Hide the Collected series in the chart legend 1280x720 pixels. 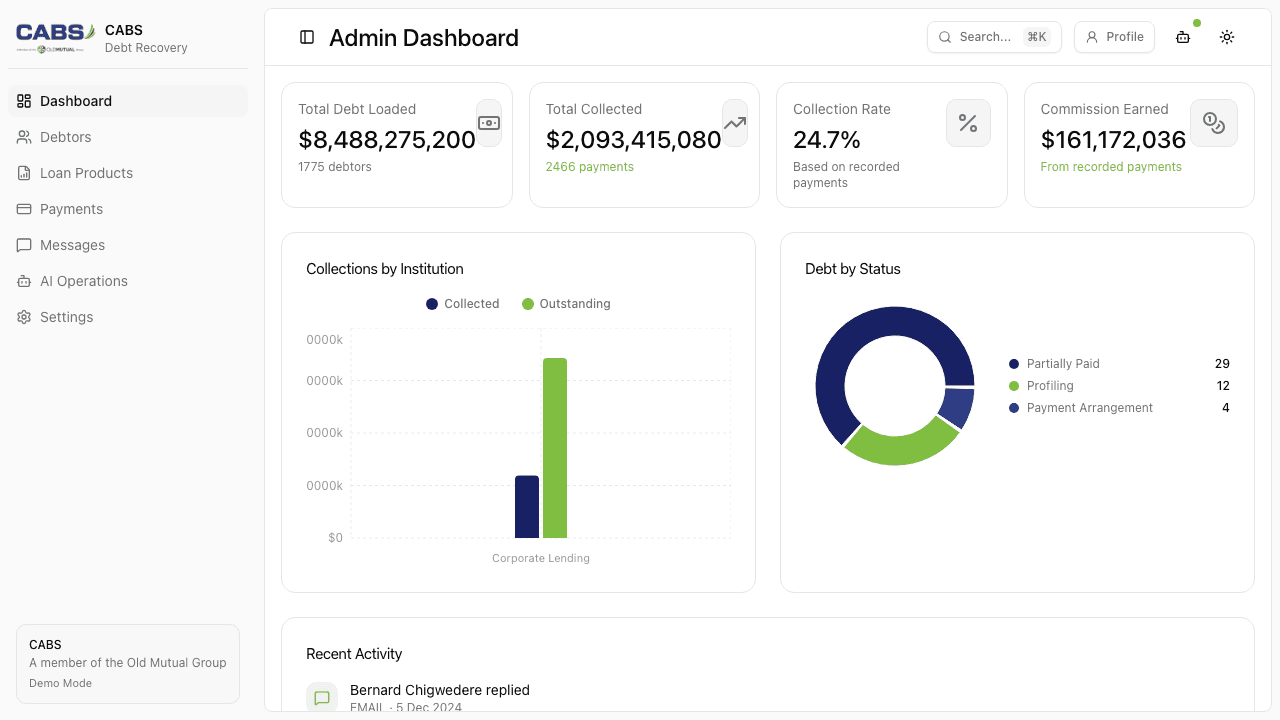tap(462, 303)
